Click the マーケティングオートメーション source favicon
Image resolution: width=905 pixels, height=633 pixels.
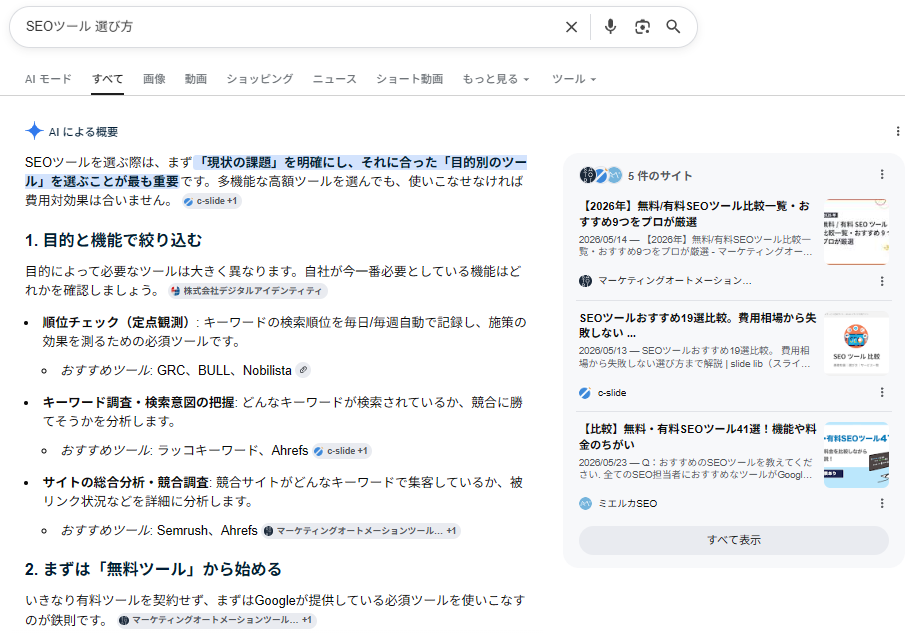(585, 281)
